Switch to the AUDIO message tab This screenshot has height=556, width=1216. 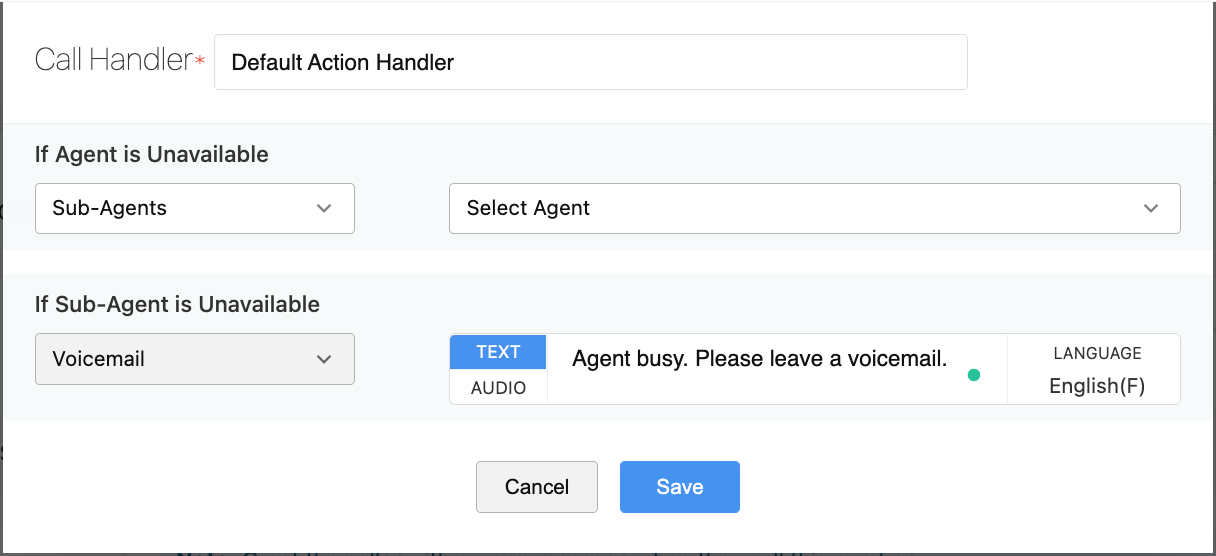[498, 388]
